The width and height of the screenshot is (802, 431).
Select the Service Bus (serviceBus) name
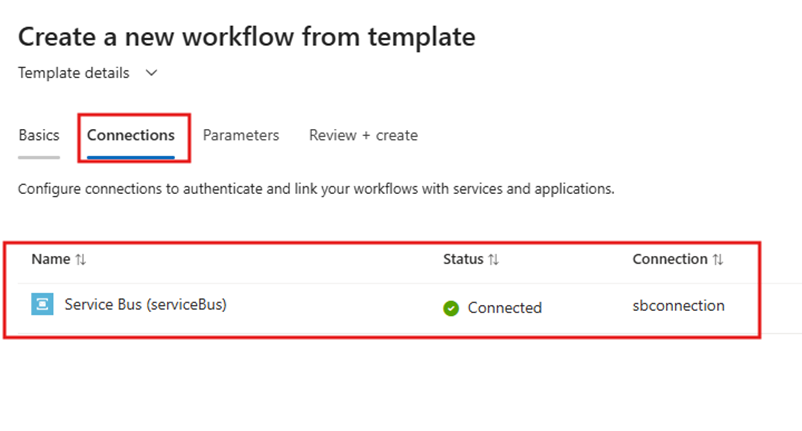(x=146, y=304)
